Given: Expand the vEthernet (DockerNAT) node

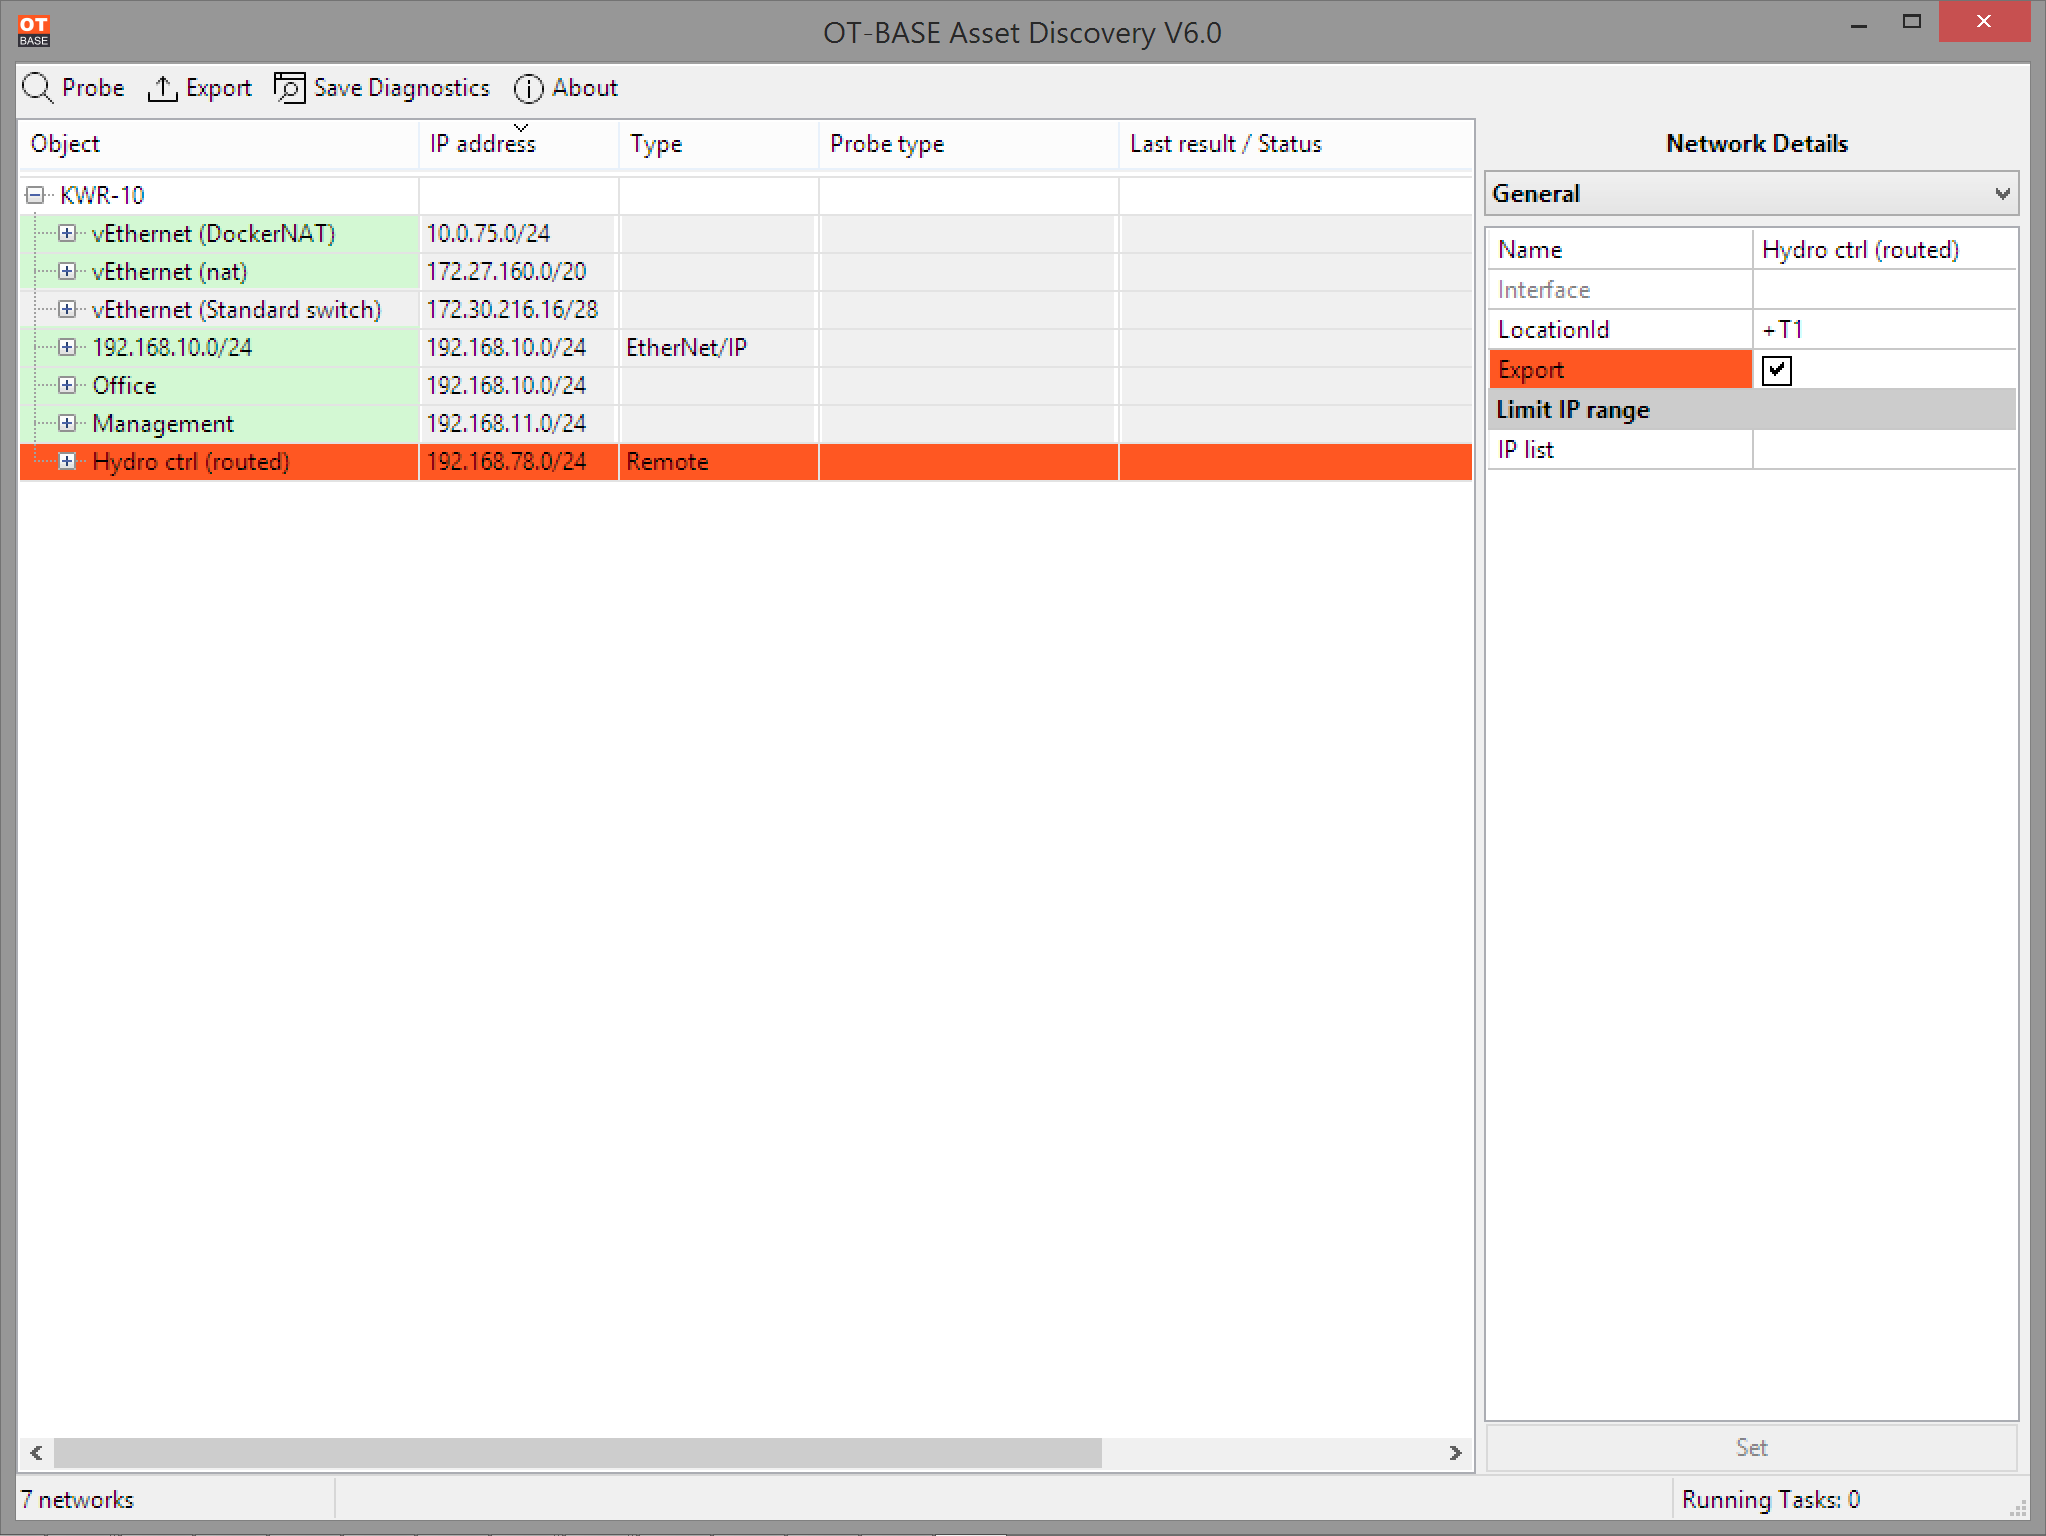Looking at the screenshot, I should [67, 233].
